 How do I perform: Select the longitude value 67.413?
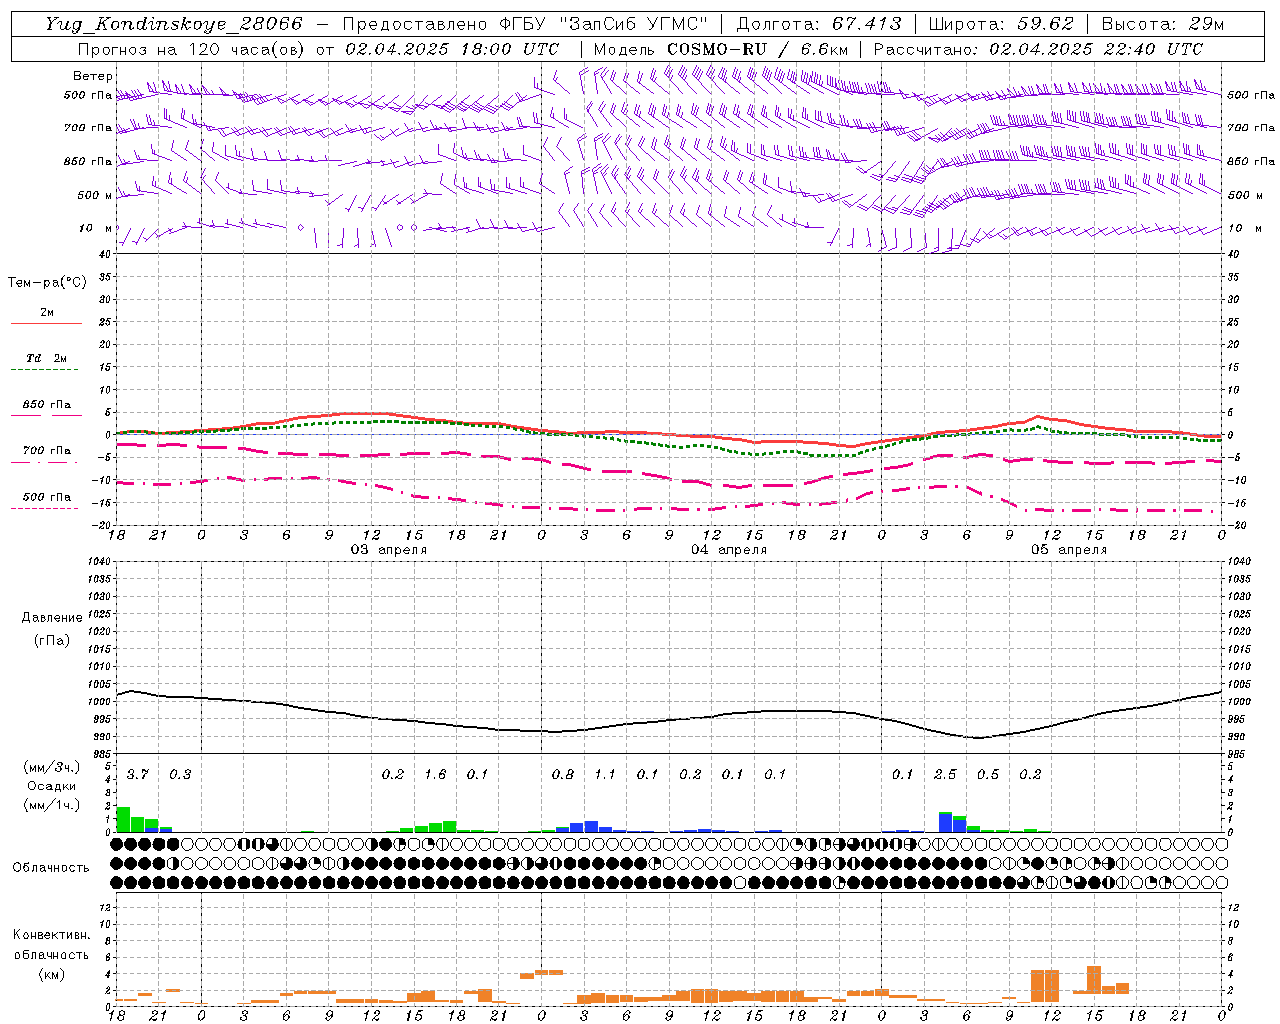[x=866, y=24]
